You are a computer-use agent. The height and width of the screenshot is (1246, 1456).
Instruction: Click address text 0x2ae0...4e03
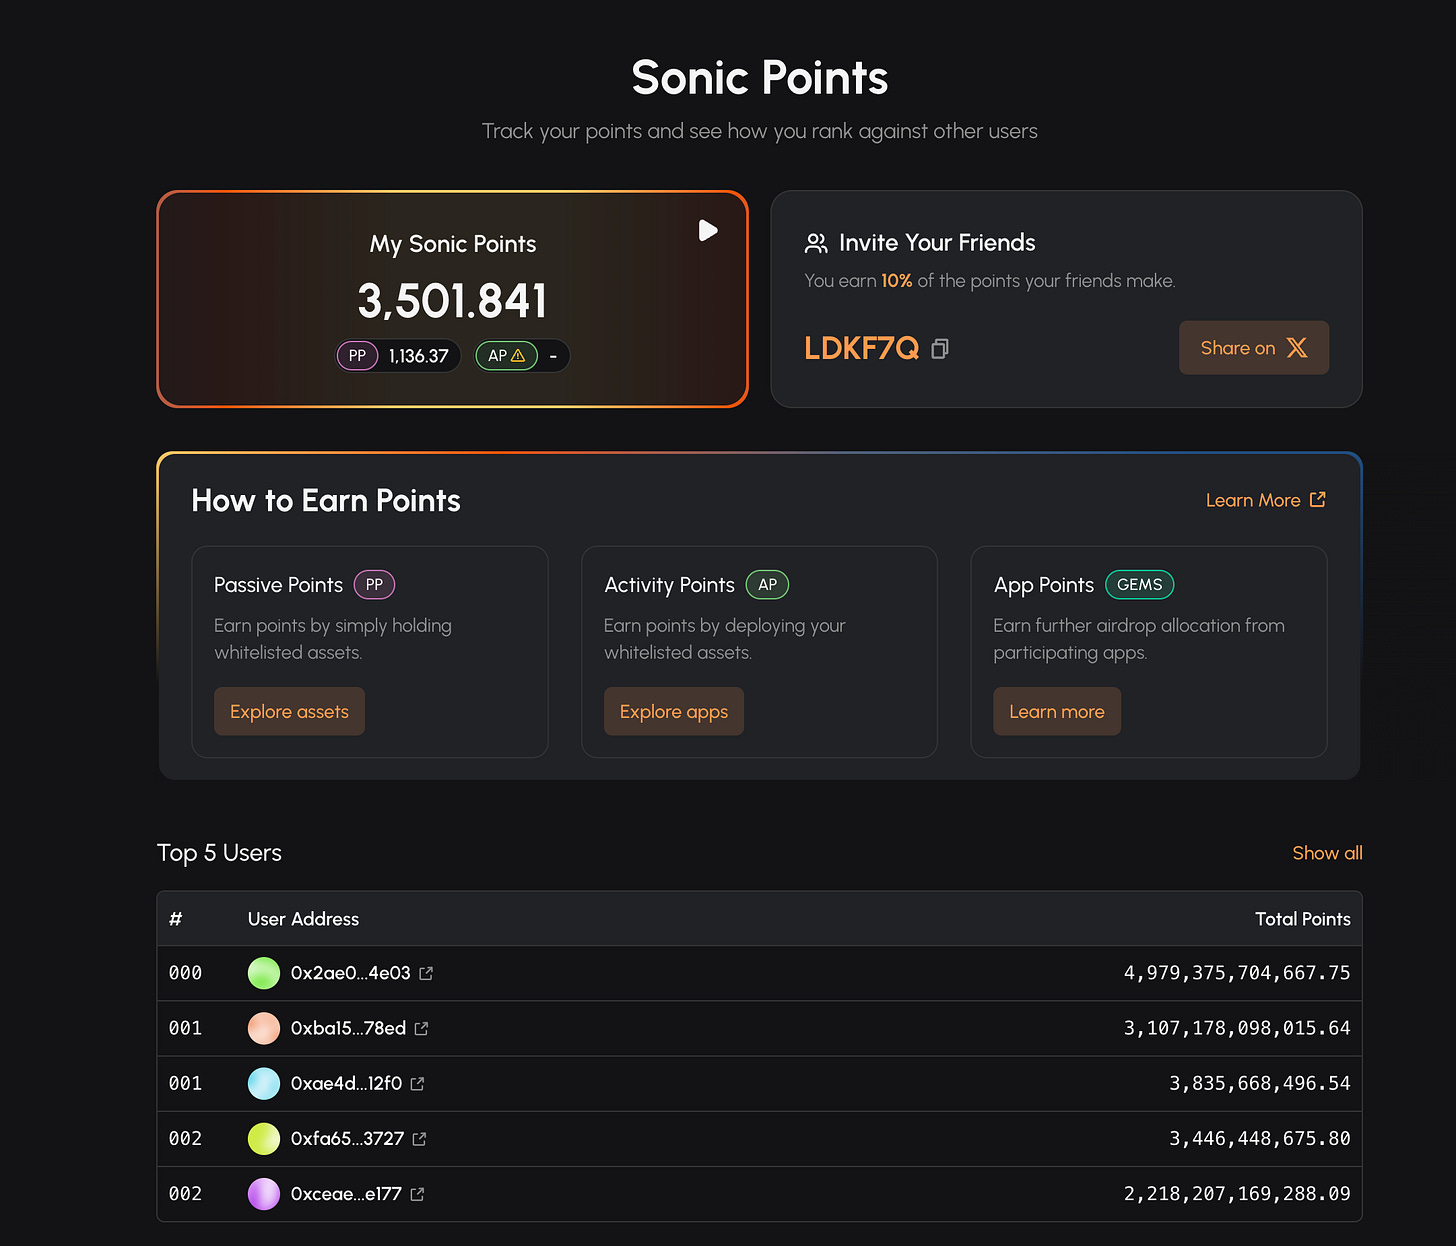coord(350,973)
